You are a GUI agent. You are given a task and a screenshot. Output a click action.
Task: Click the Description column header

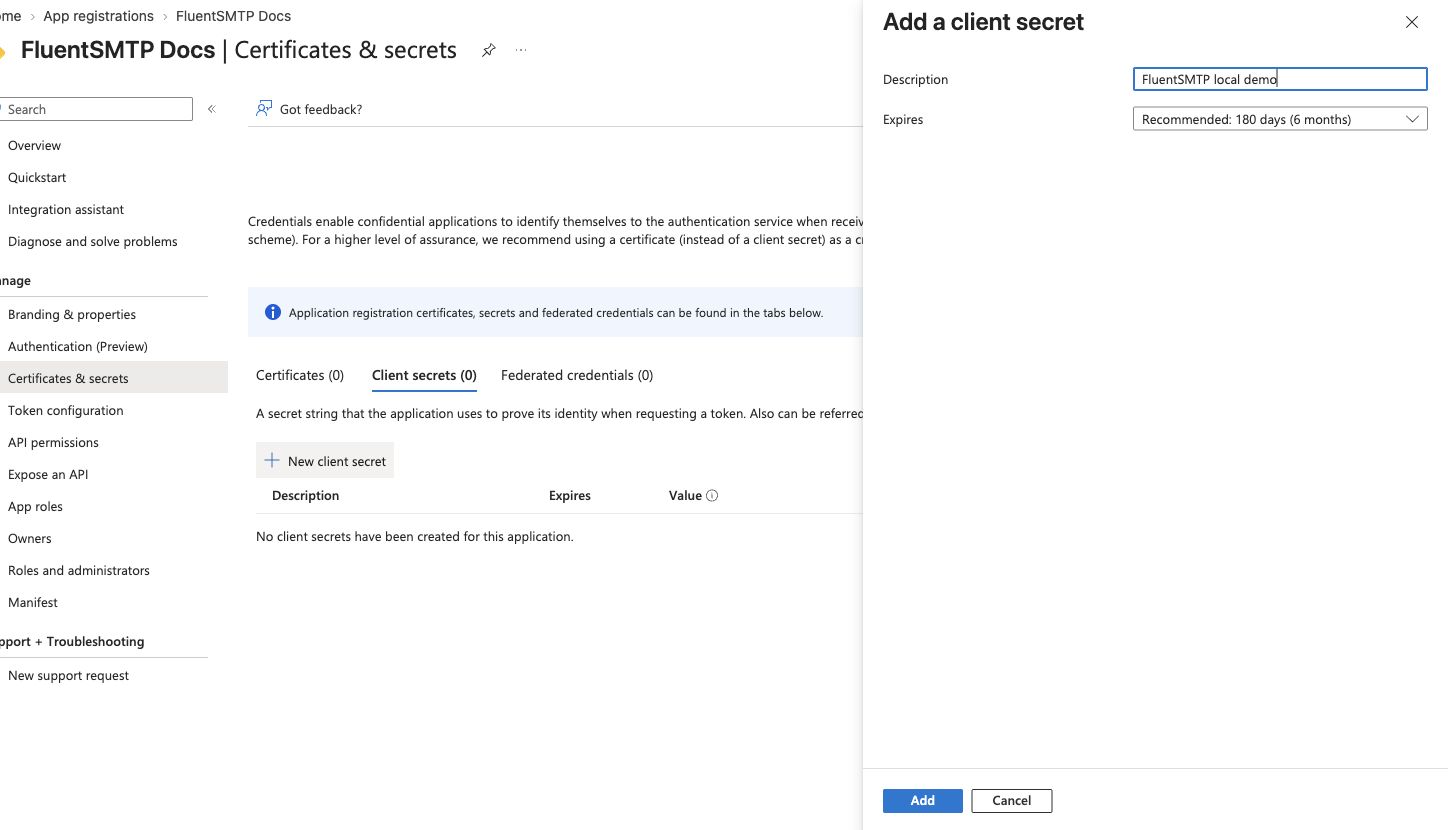(x=305, y=495)
